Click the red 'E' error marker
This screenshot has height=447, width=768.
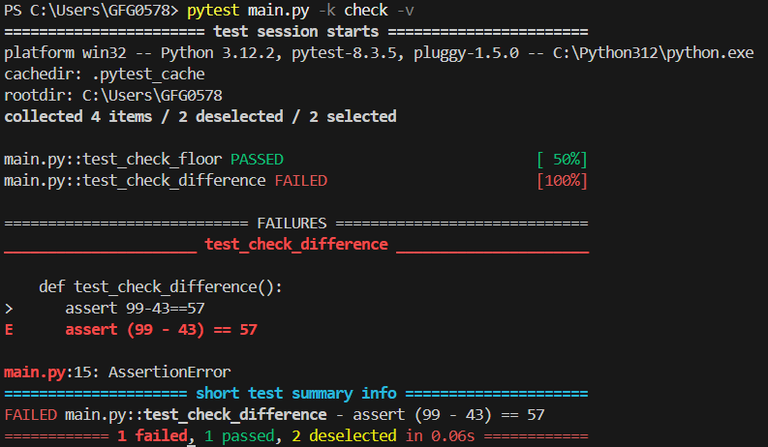(8, 329)
